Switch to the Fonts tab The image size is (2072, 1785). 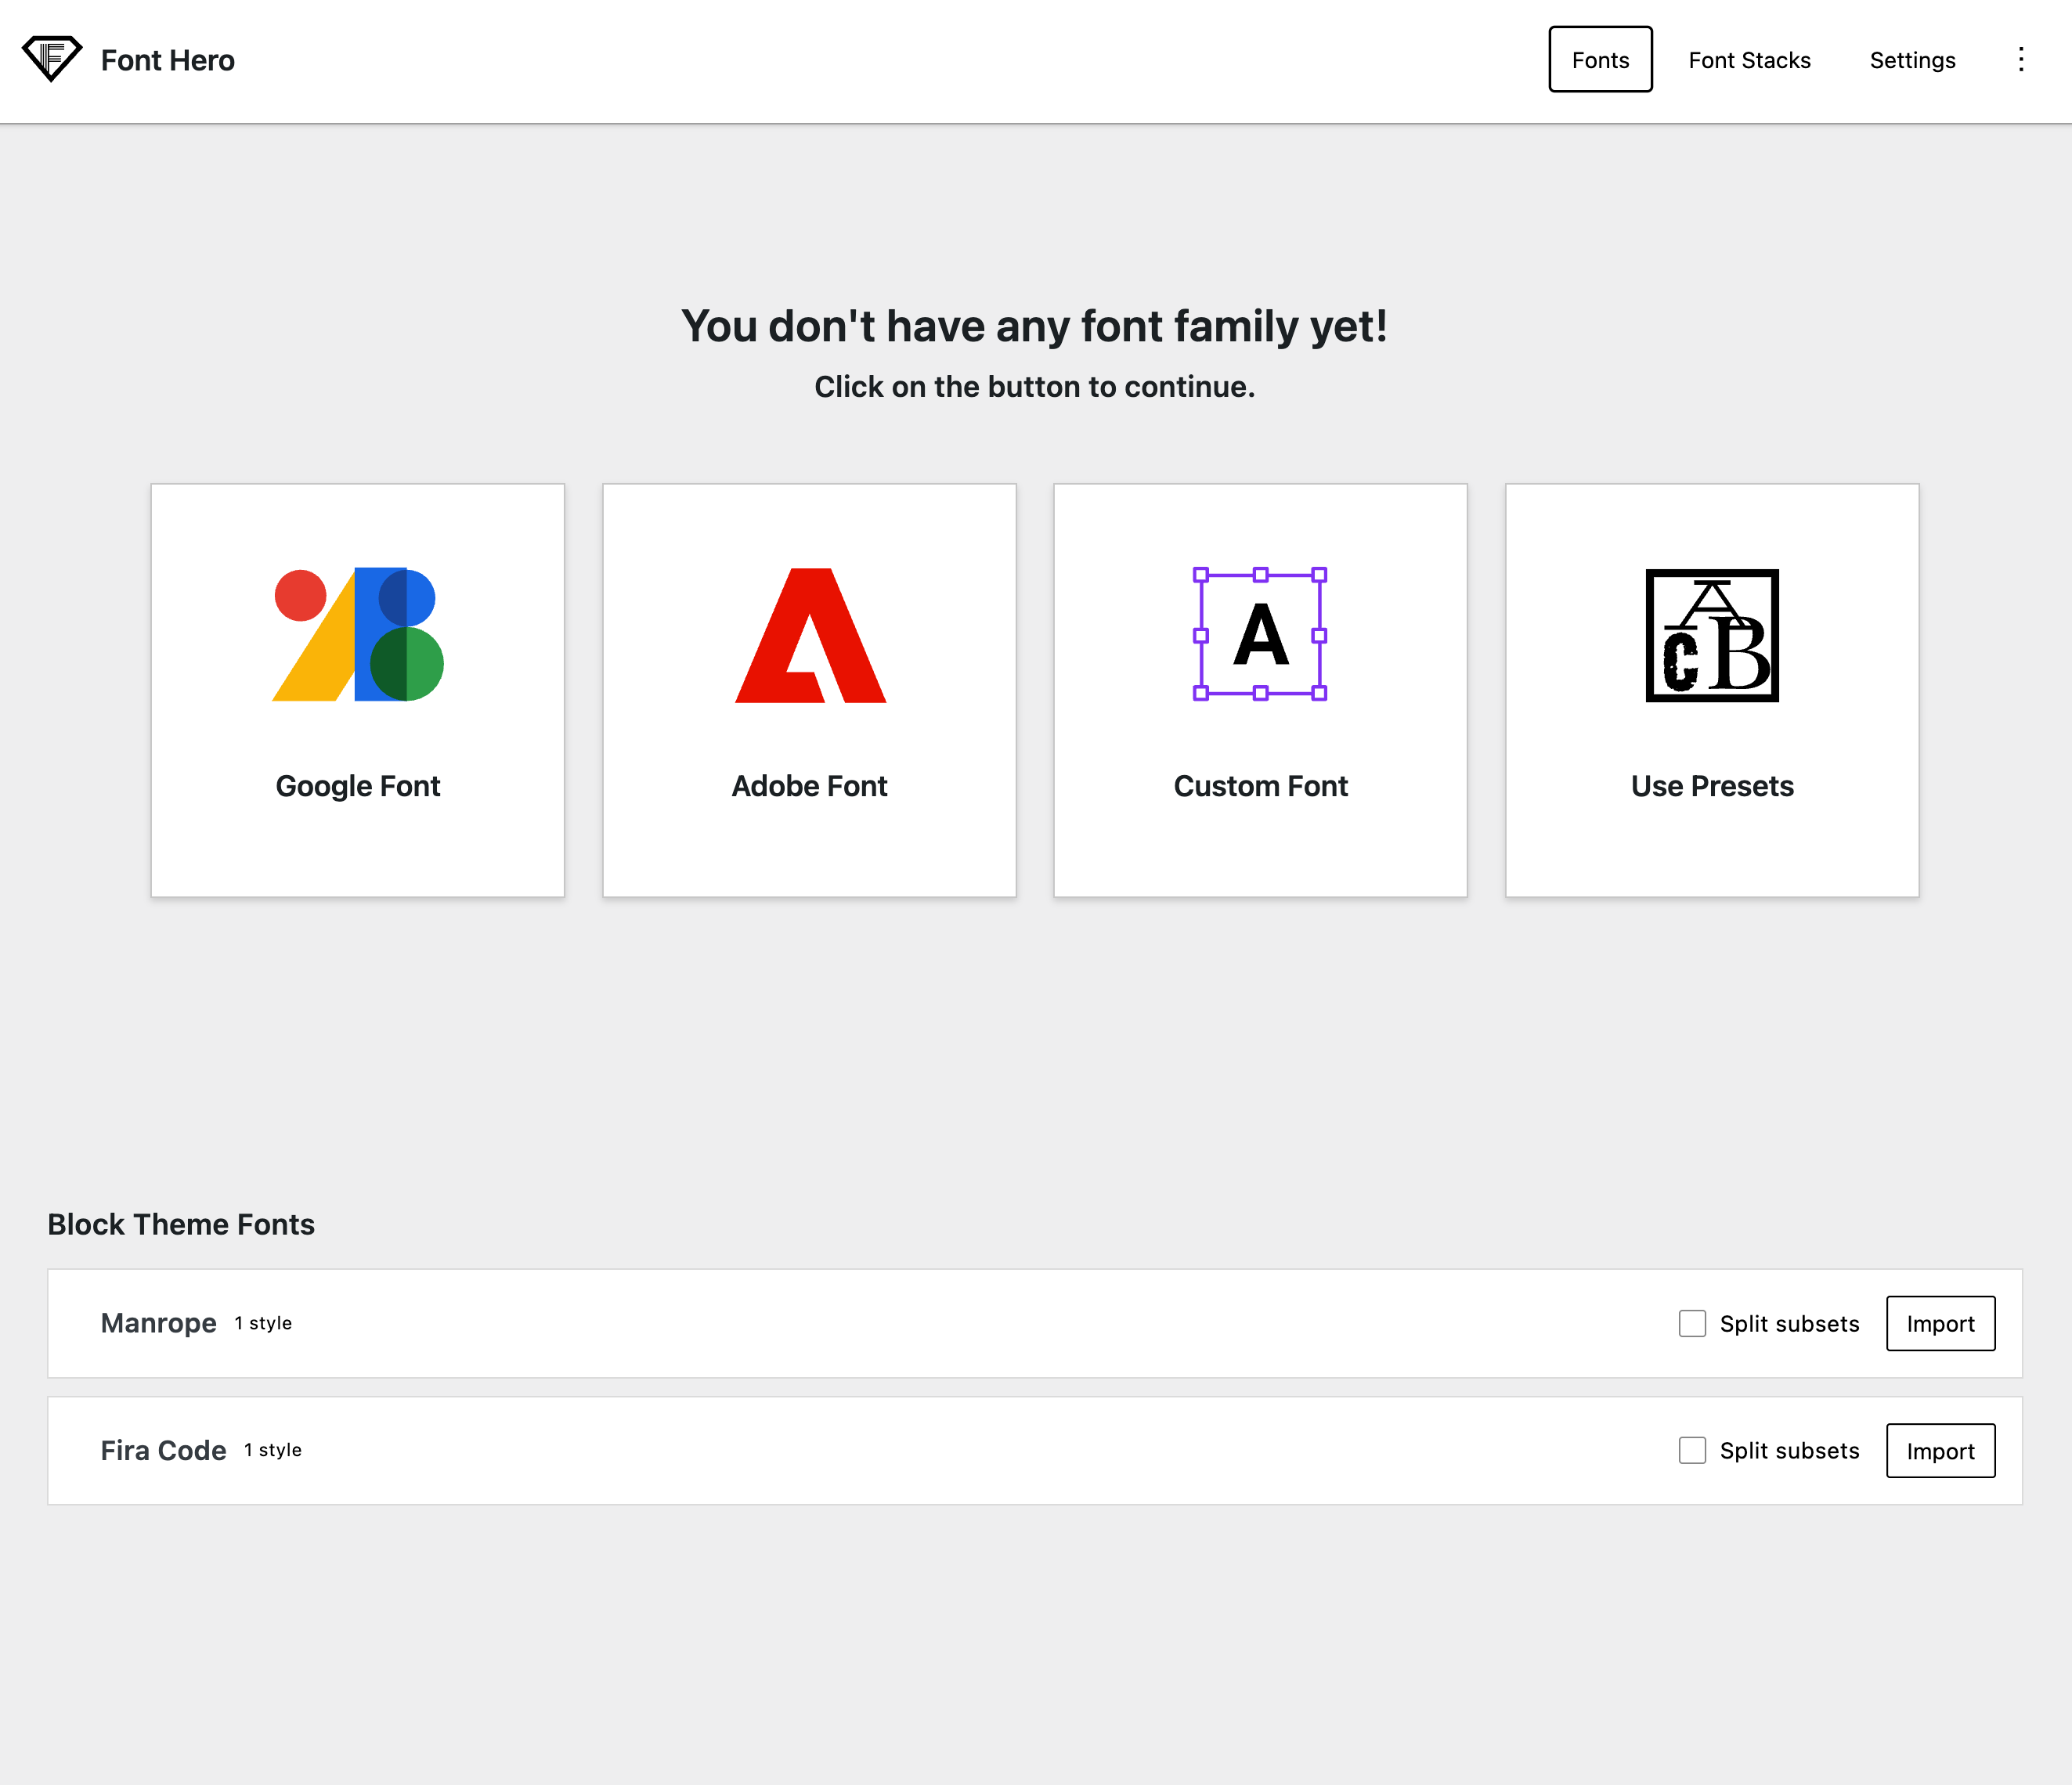point(1600,60)
